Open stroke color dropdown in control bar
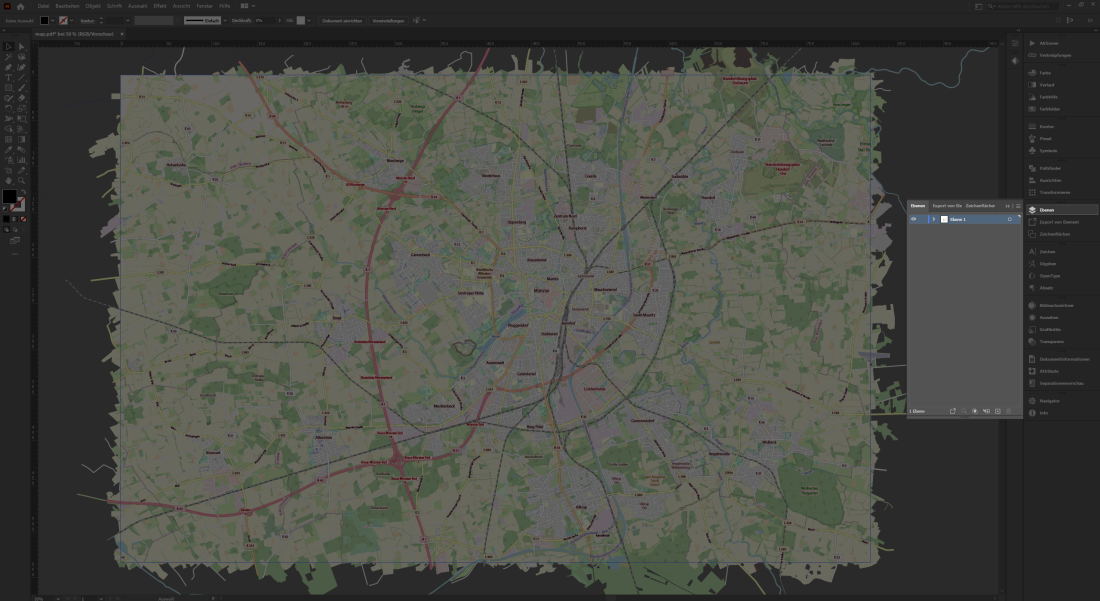1100x601 pixels. pyautogui.click(x=72, y=20)
